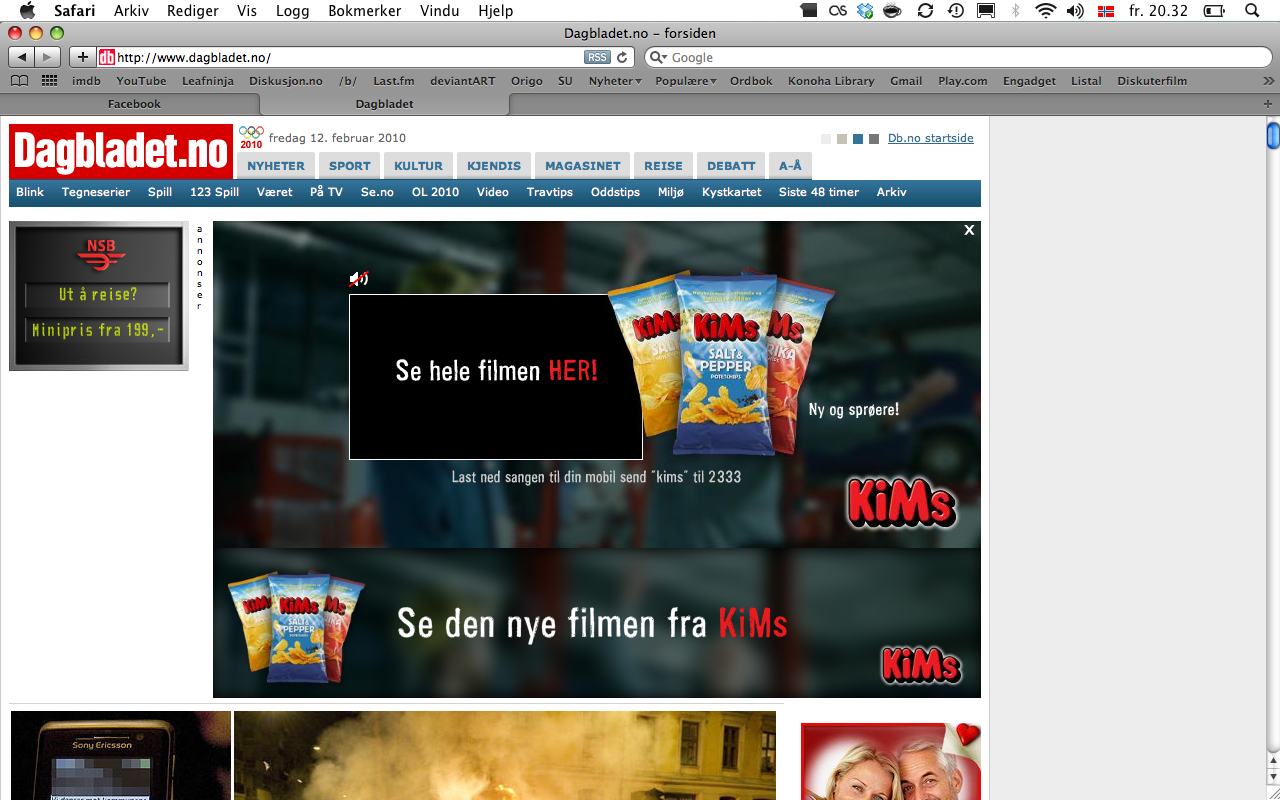Open the Logg menu
Viewport: 1280px width, 800px height.
(291, 10)
